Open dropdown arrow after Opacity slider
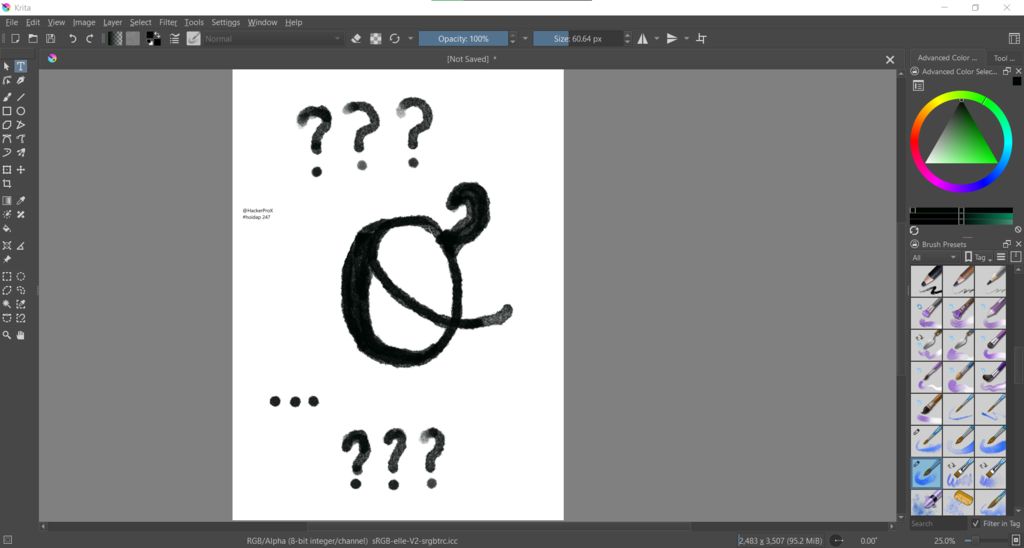The image size is (1024, 548). [525, 39]
